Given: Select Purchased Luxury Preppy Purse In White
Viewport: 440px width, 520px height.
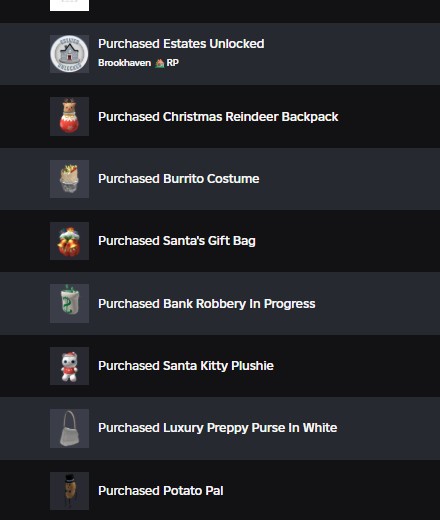Looking at the screenshot, I should 217,428.
